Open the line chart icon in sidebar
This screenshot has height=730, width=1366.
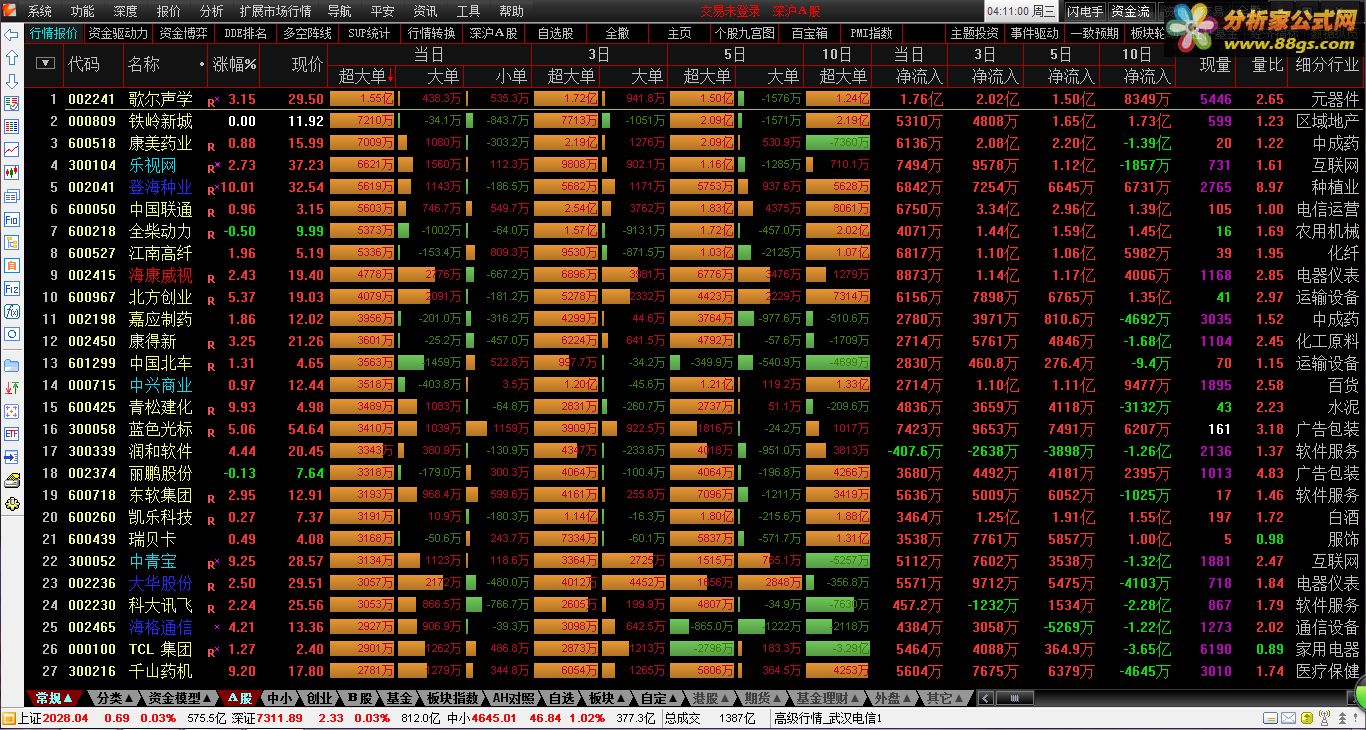(x=12, y=148)
